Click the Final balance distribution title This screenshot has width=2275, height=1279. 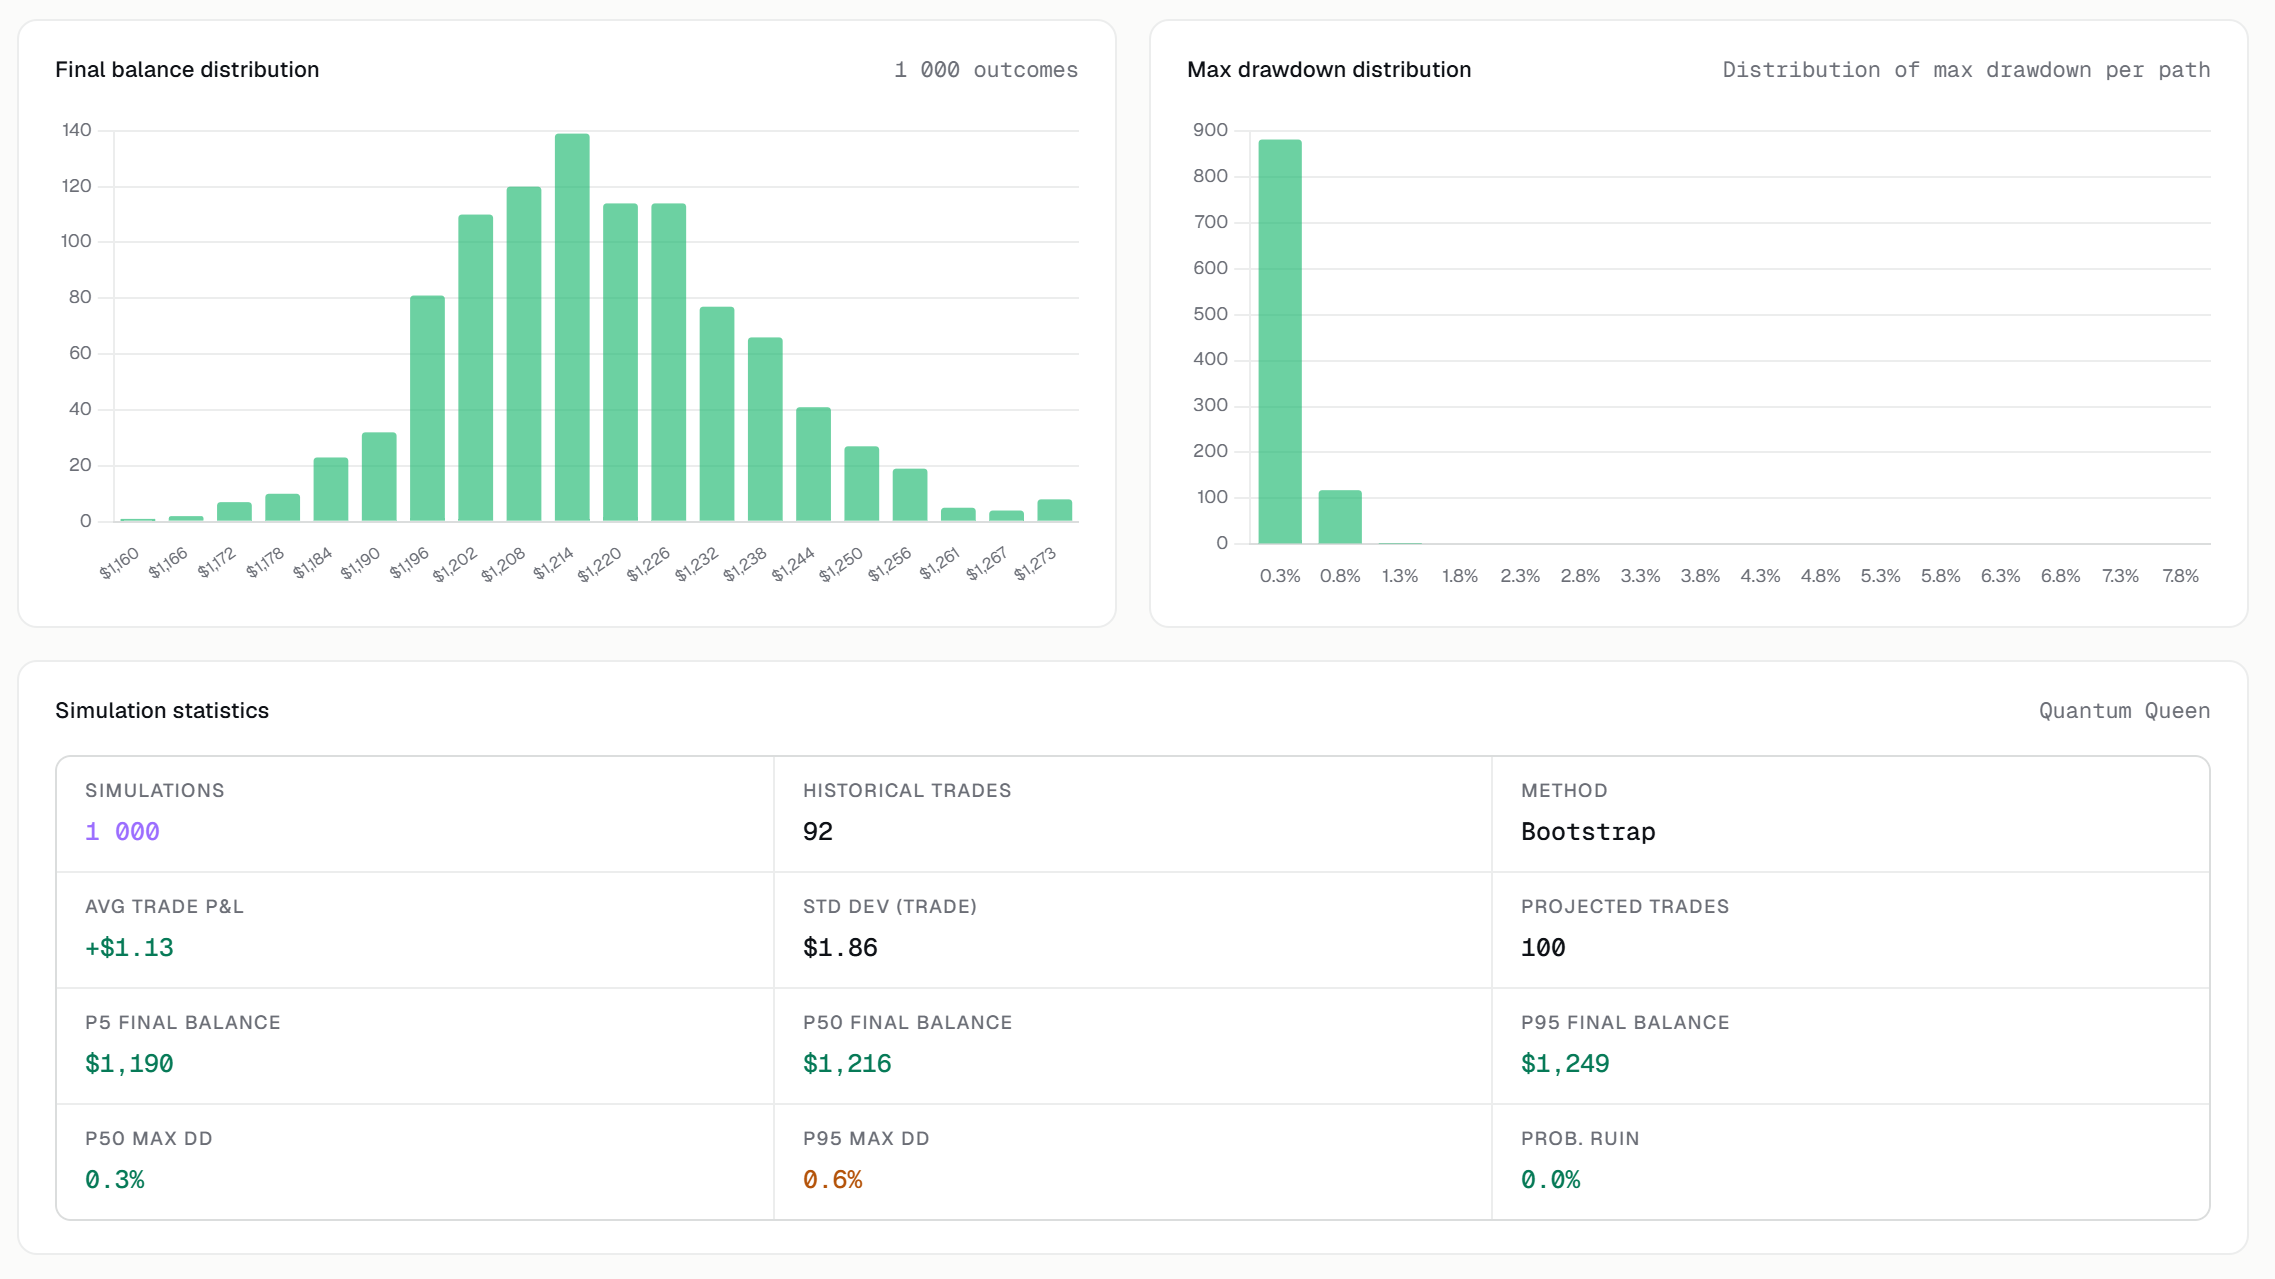[187, 69]
